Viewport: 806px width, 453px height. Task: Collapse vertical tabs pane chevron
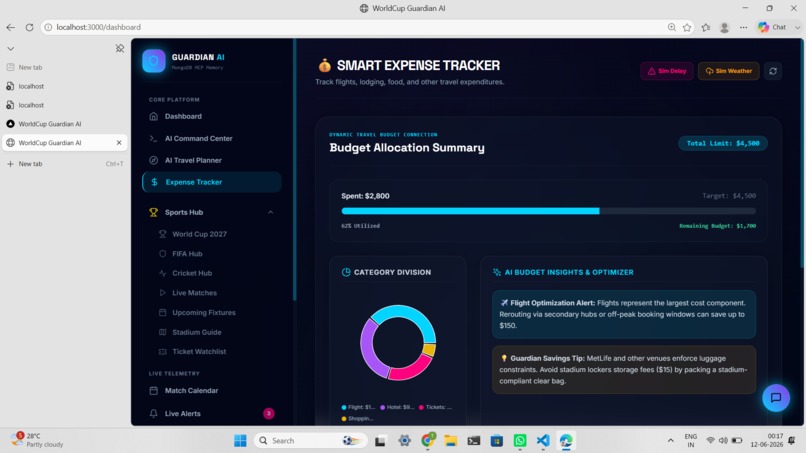point(10,48)
